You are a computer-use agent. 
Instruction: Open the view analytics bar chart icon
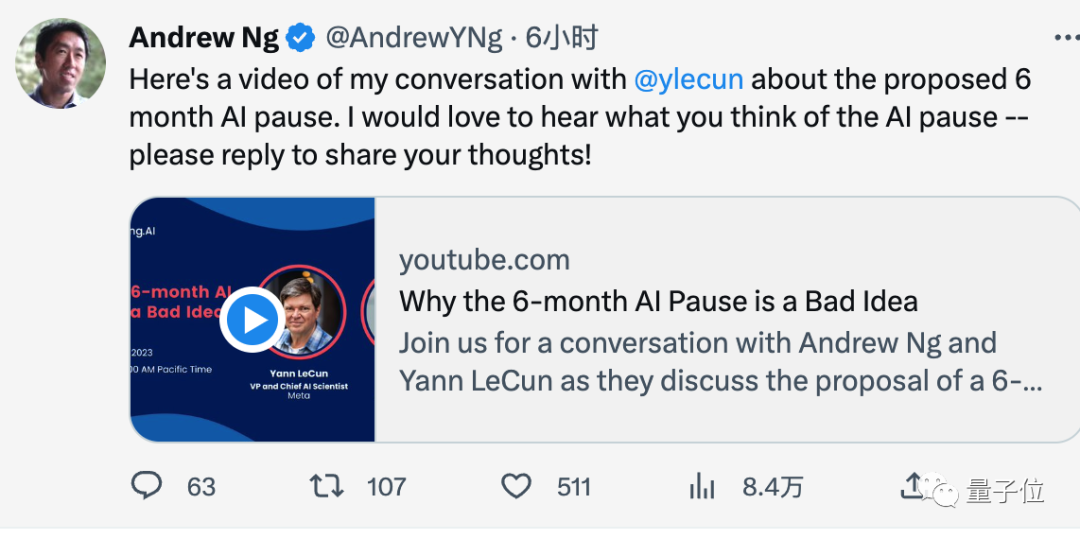(702, 487)
